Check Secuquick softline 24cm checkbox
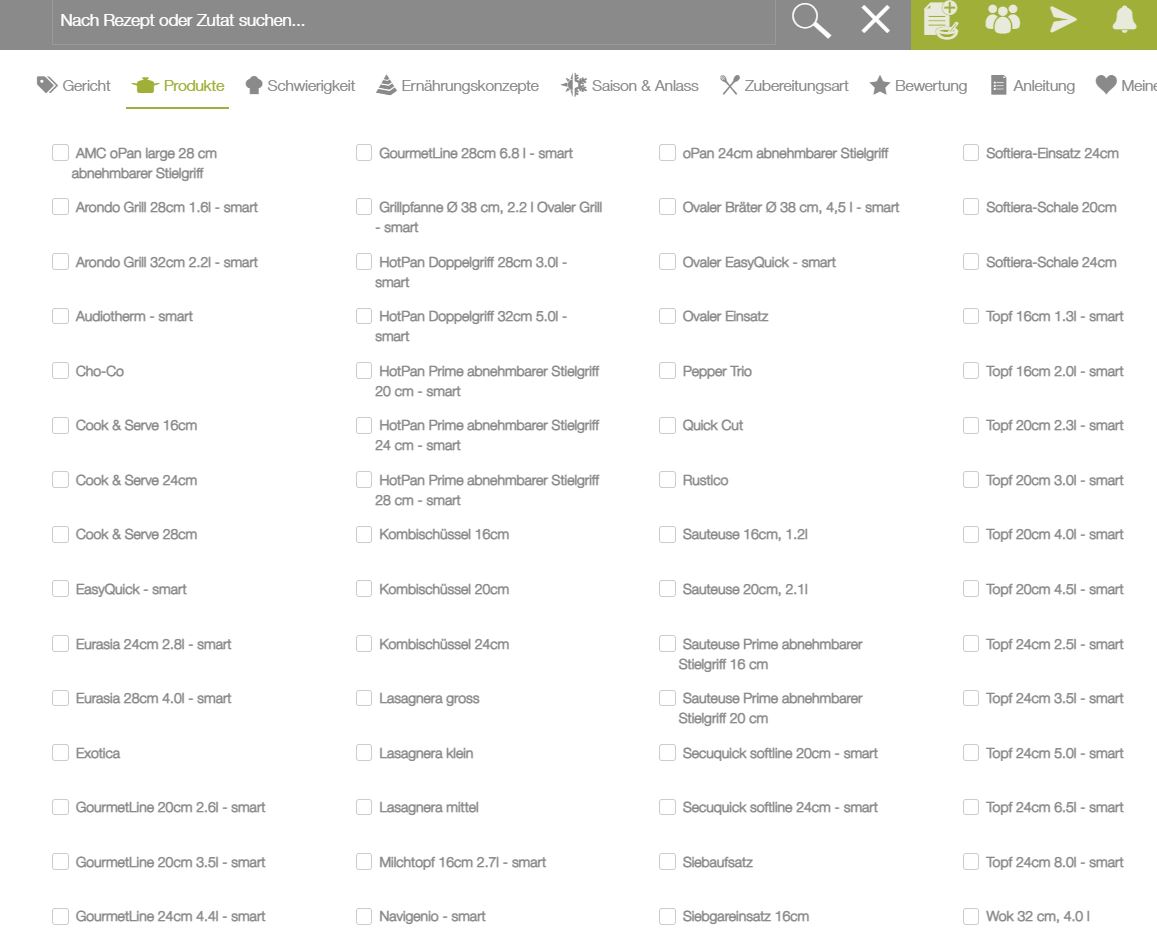 pos(667,807)
